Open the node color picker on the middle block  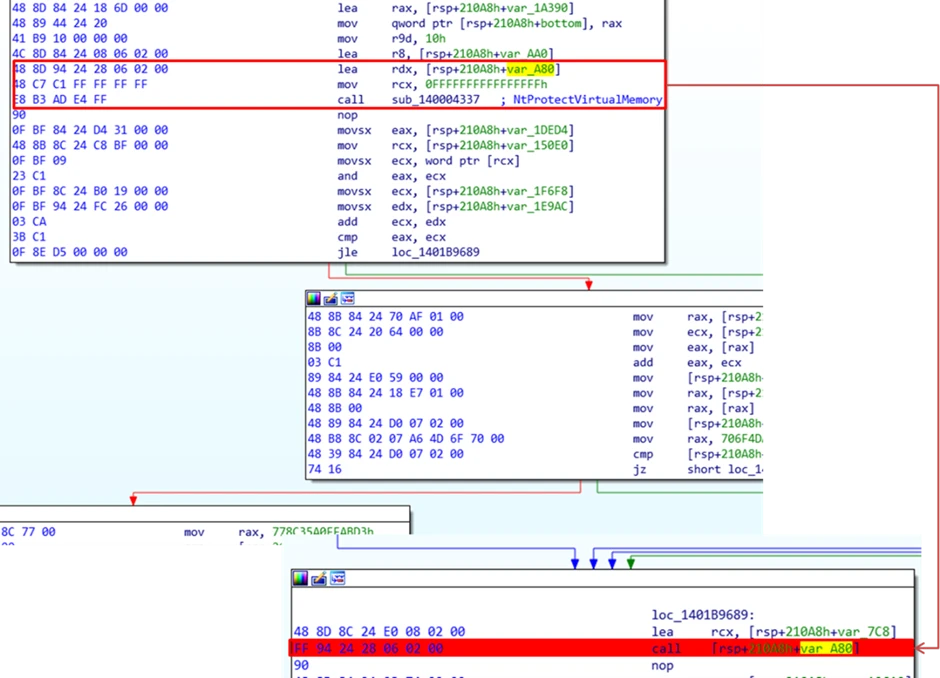(313, 298)
